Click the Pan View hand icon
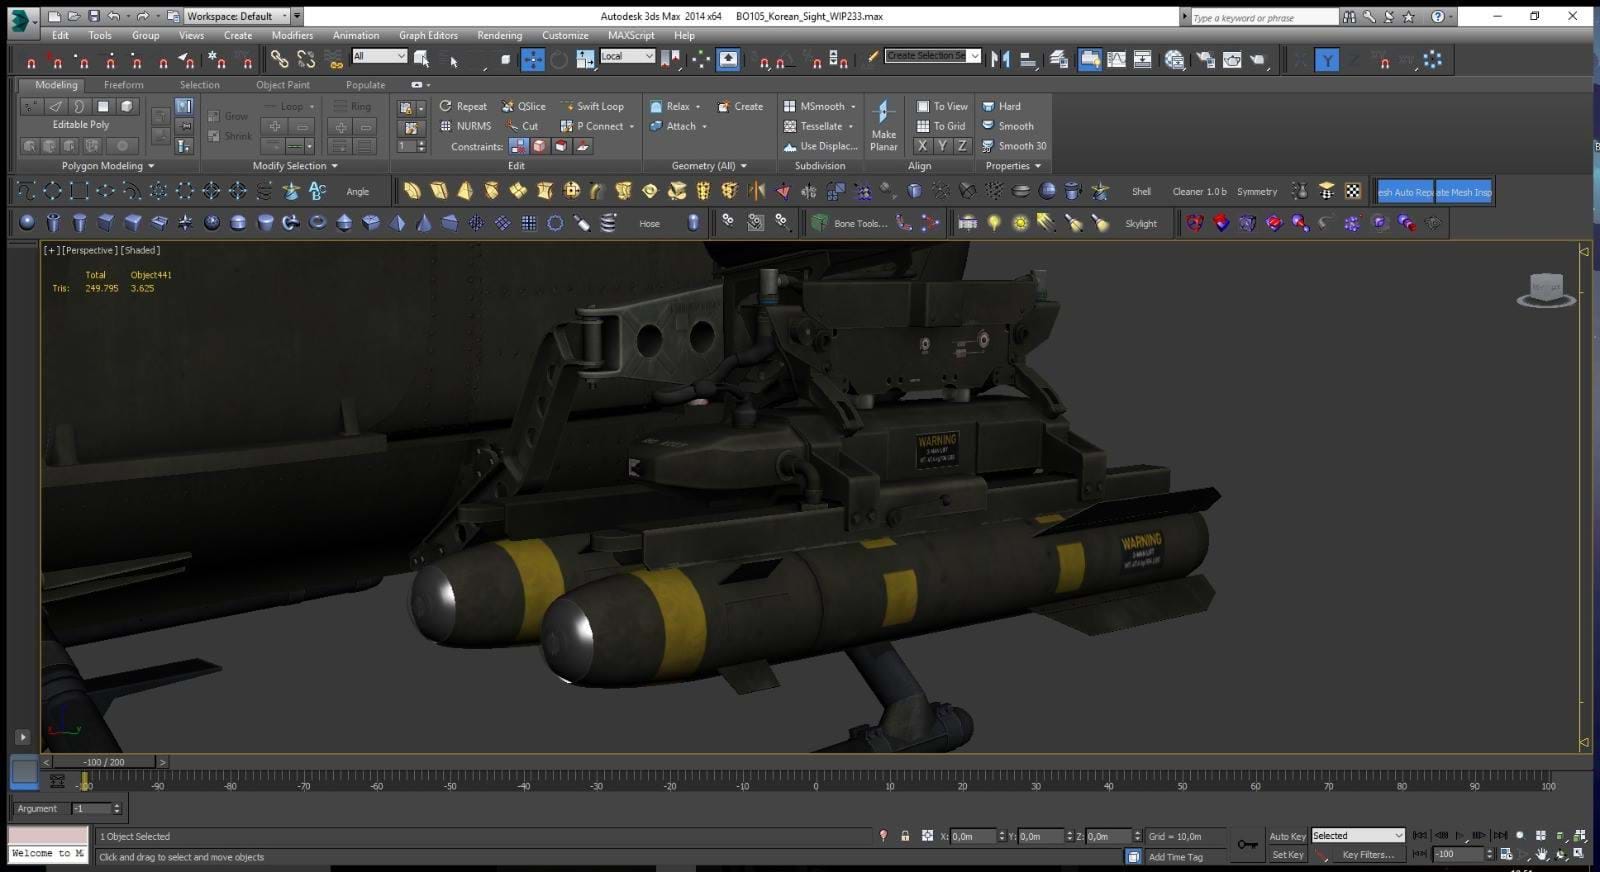 pyautogui.click(x=1542, y=854)
